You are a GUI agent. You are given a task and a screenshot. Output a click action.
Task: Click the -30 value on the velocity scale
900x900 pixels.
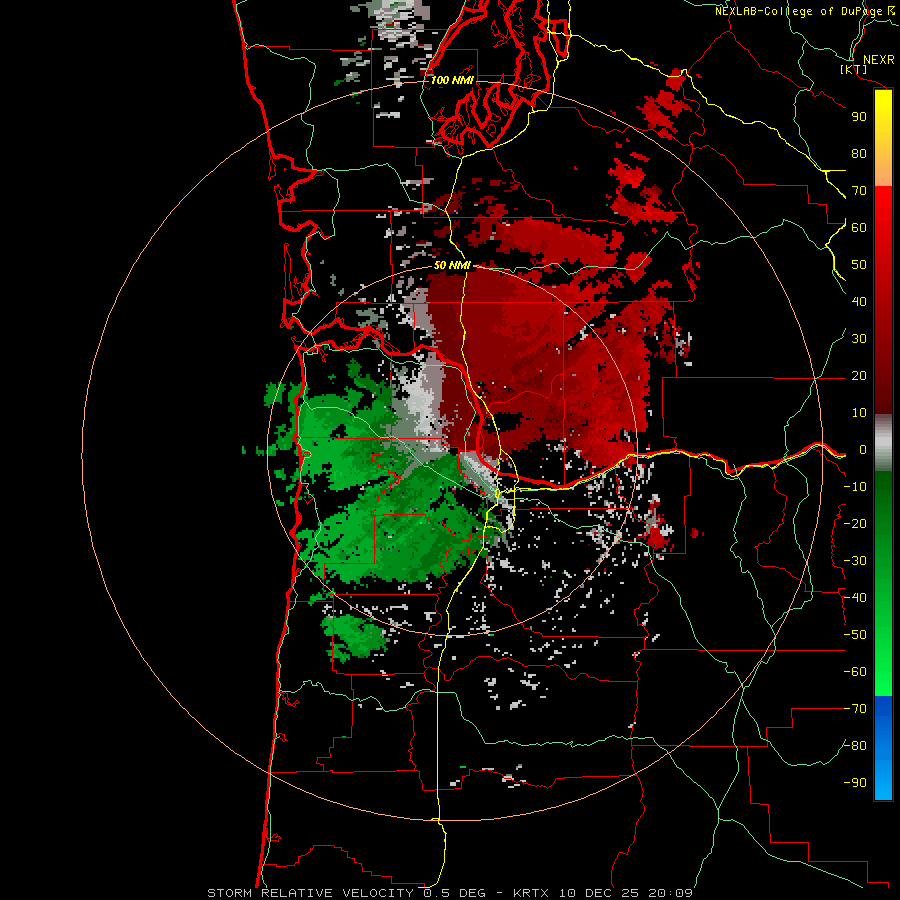[855, 561]
